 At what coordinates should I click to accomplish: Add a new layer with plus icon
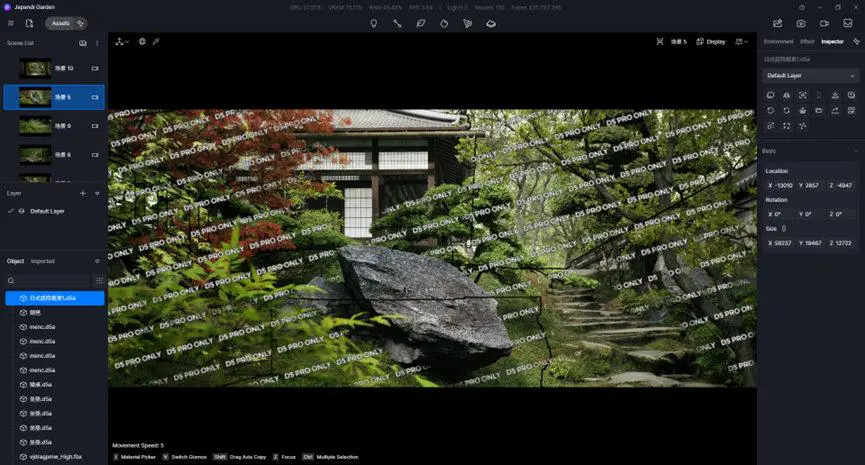(x=83, y=193)
